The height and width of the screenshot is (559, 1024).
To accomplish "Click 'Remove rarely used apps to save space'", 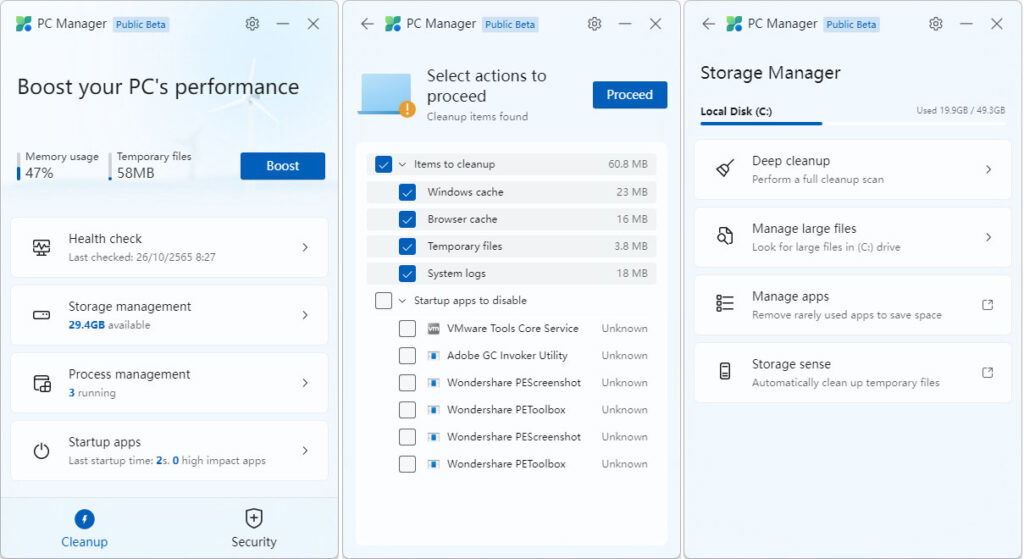I will pos(846,315).
